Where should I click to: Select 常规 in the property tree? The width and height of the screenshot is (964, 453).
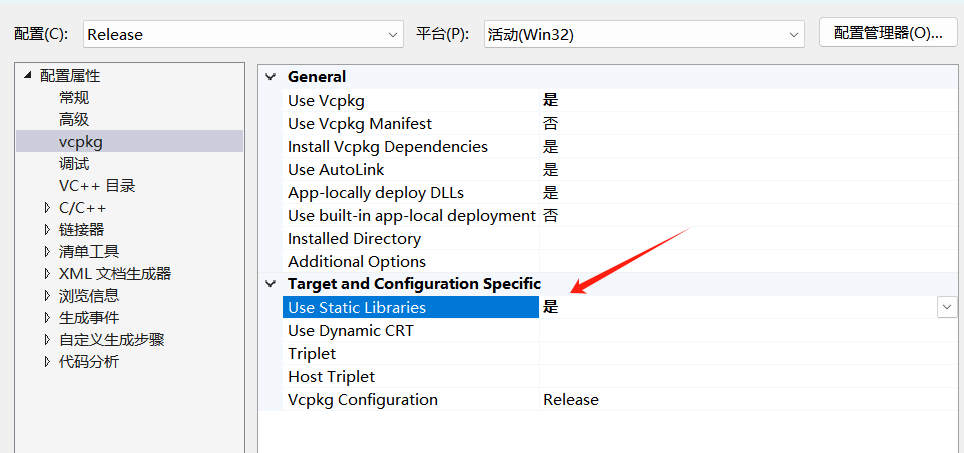click(74, 98)
